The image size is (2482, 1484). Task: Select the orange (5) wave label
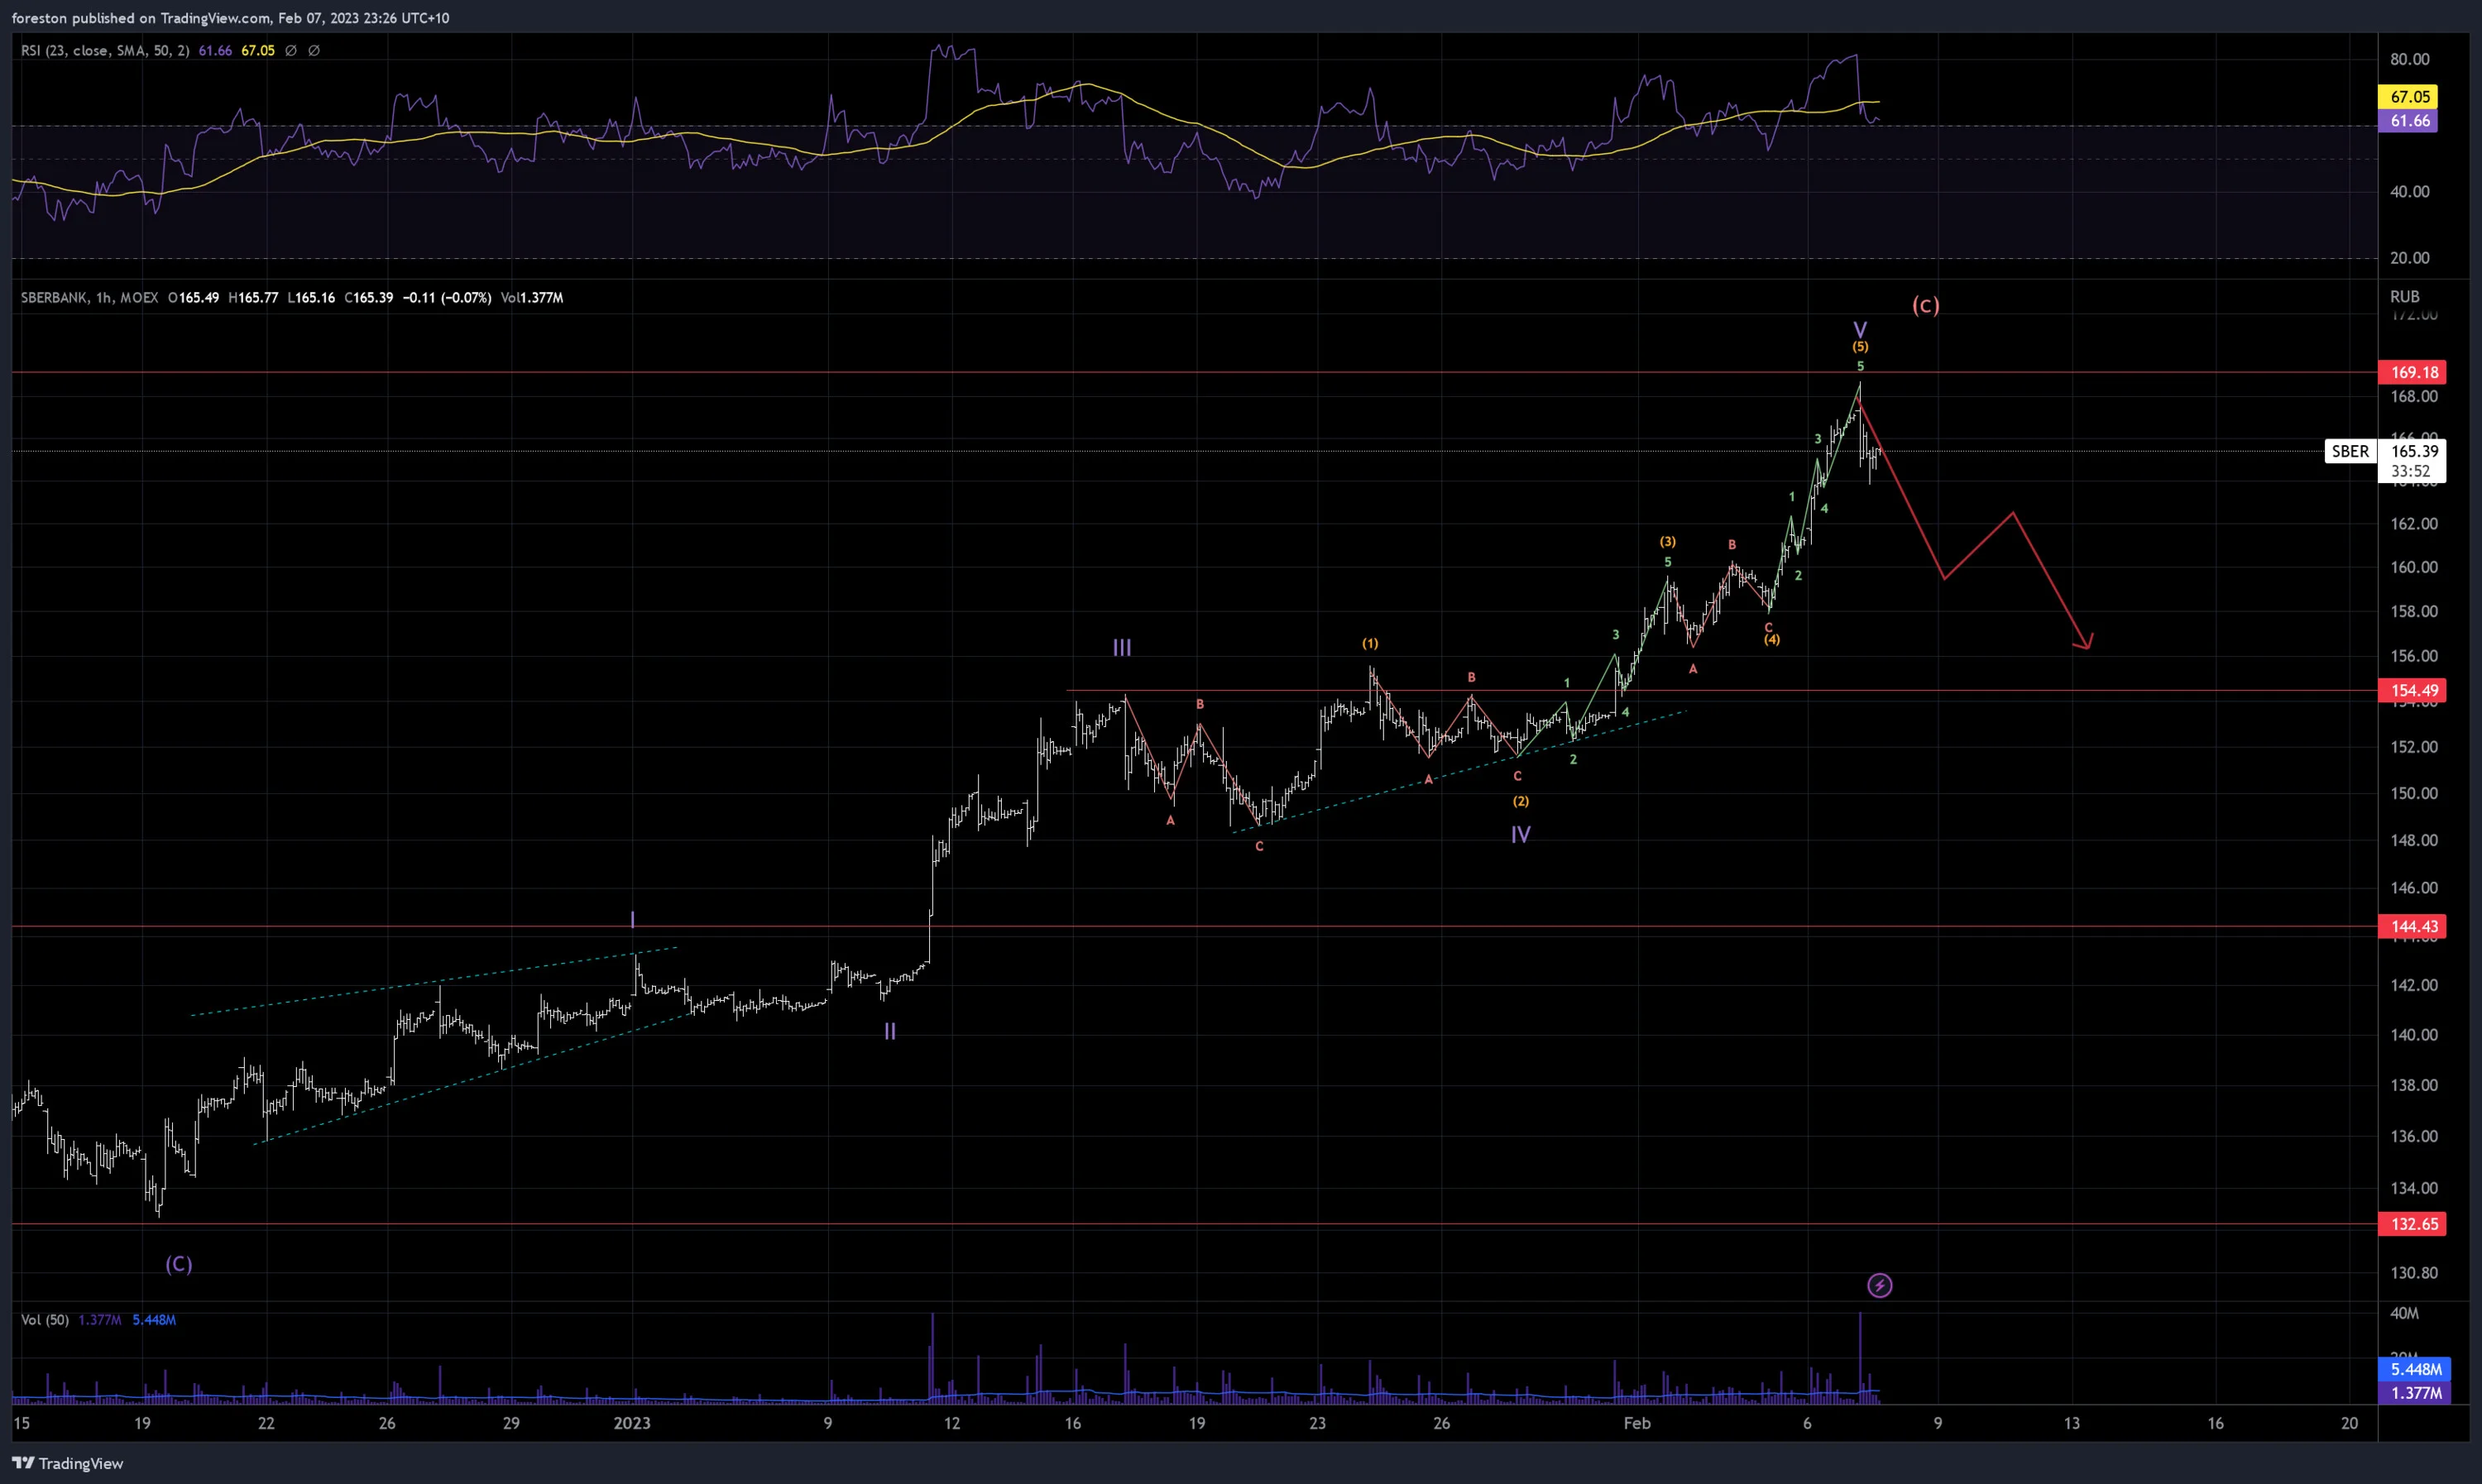point(1860,347)
